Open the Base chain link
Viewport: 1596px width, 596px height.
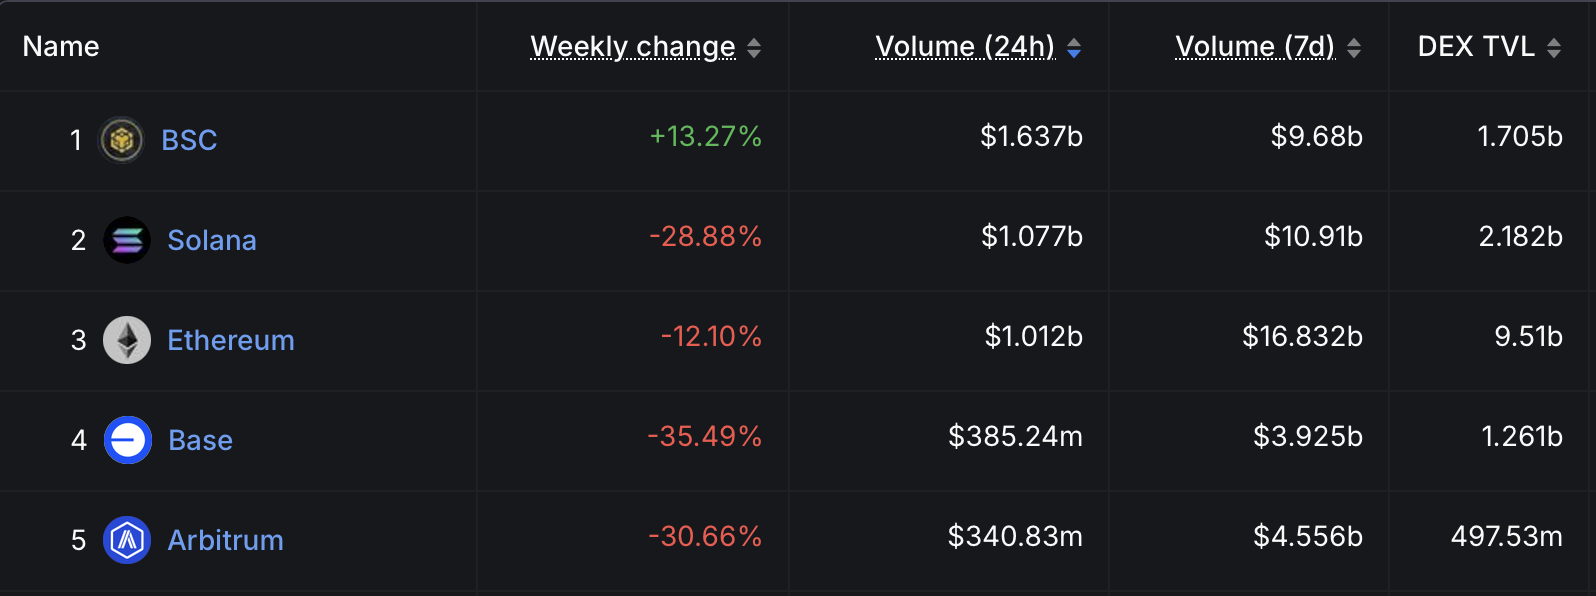click(200, 440)
